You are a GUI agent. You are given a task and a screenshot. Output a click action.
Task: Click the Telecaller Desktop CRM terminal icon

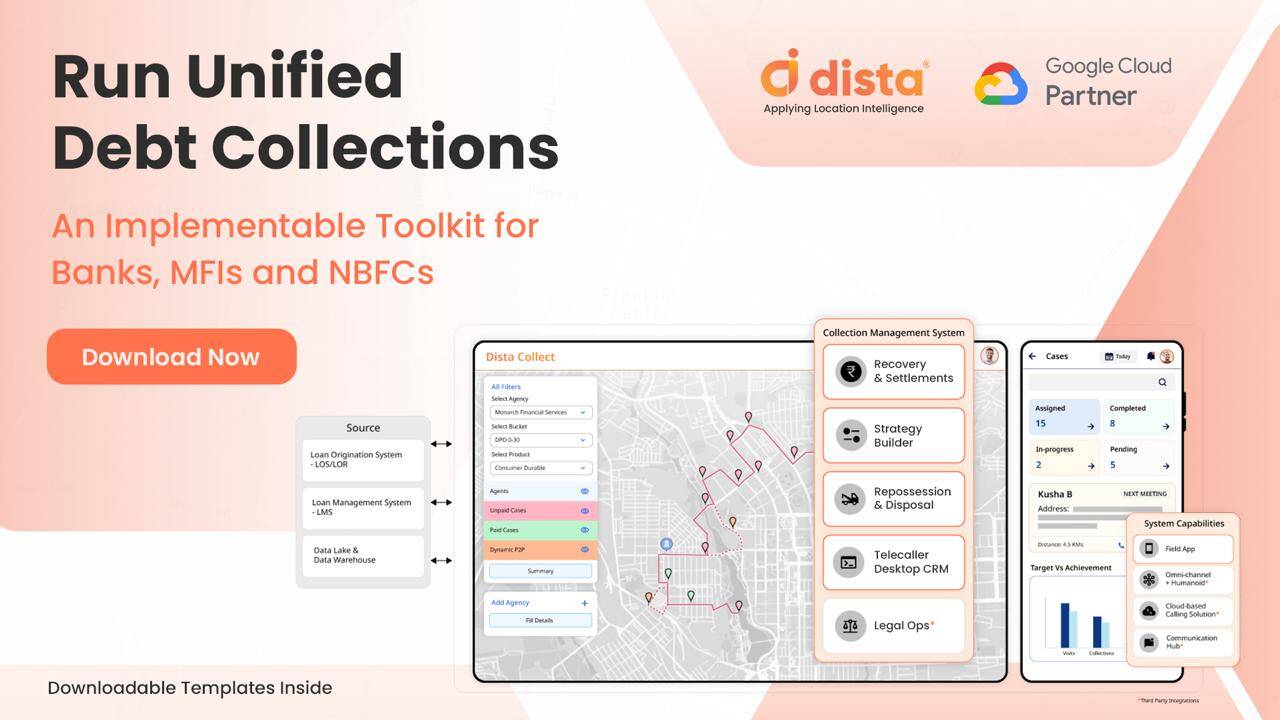tap(851, 562)
